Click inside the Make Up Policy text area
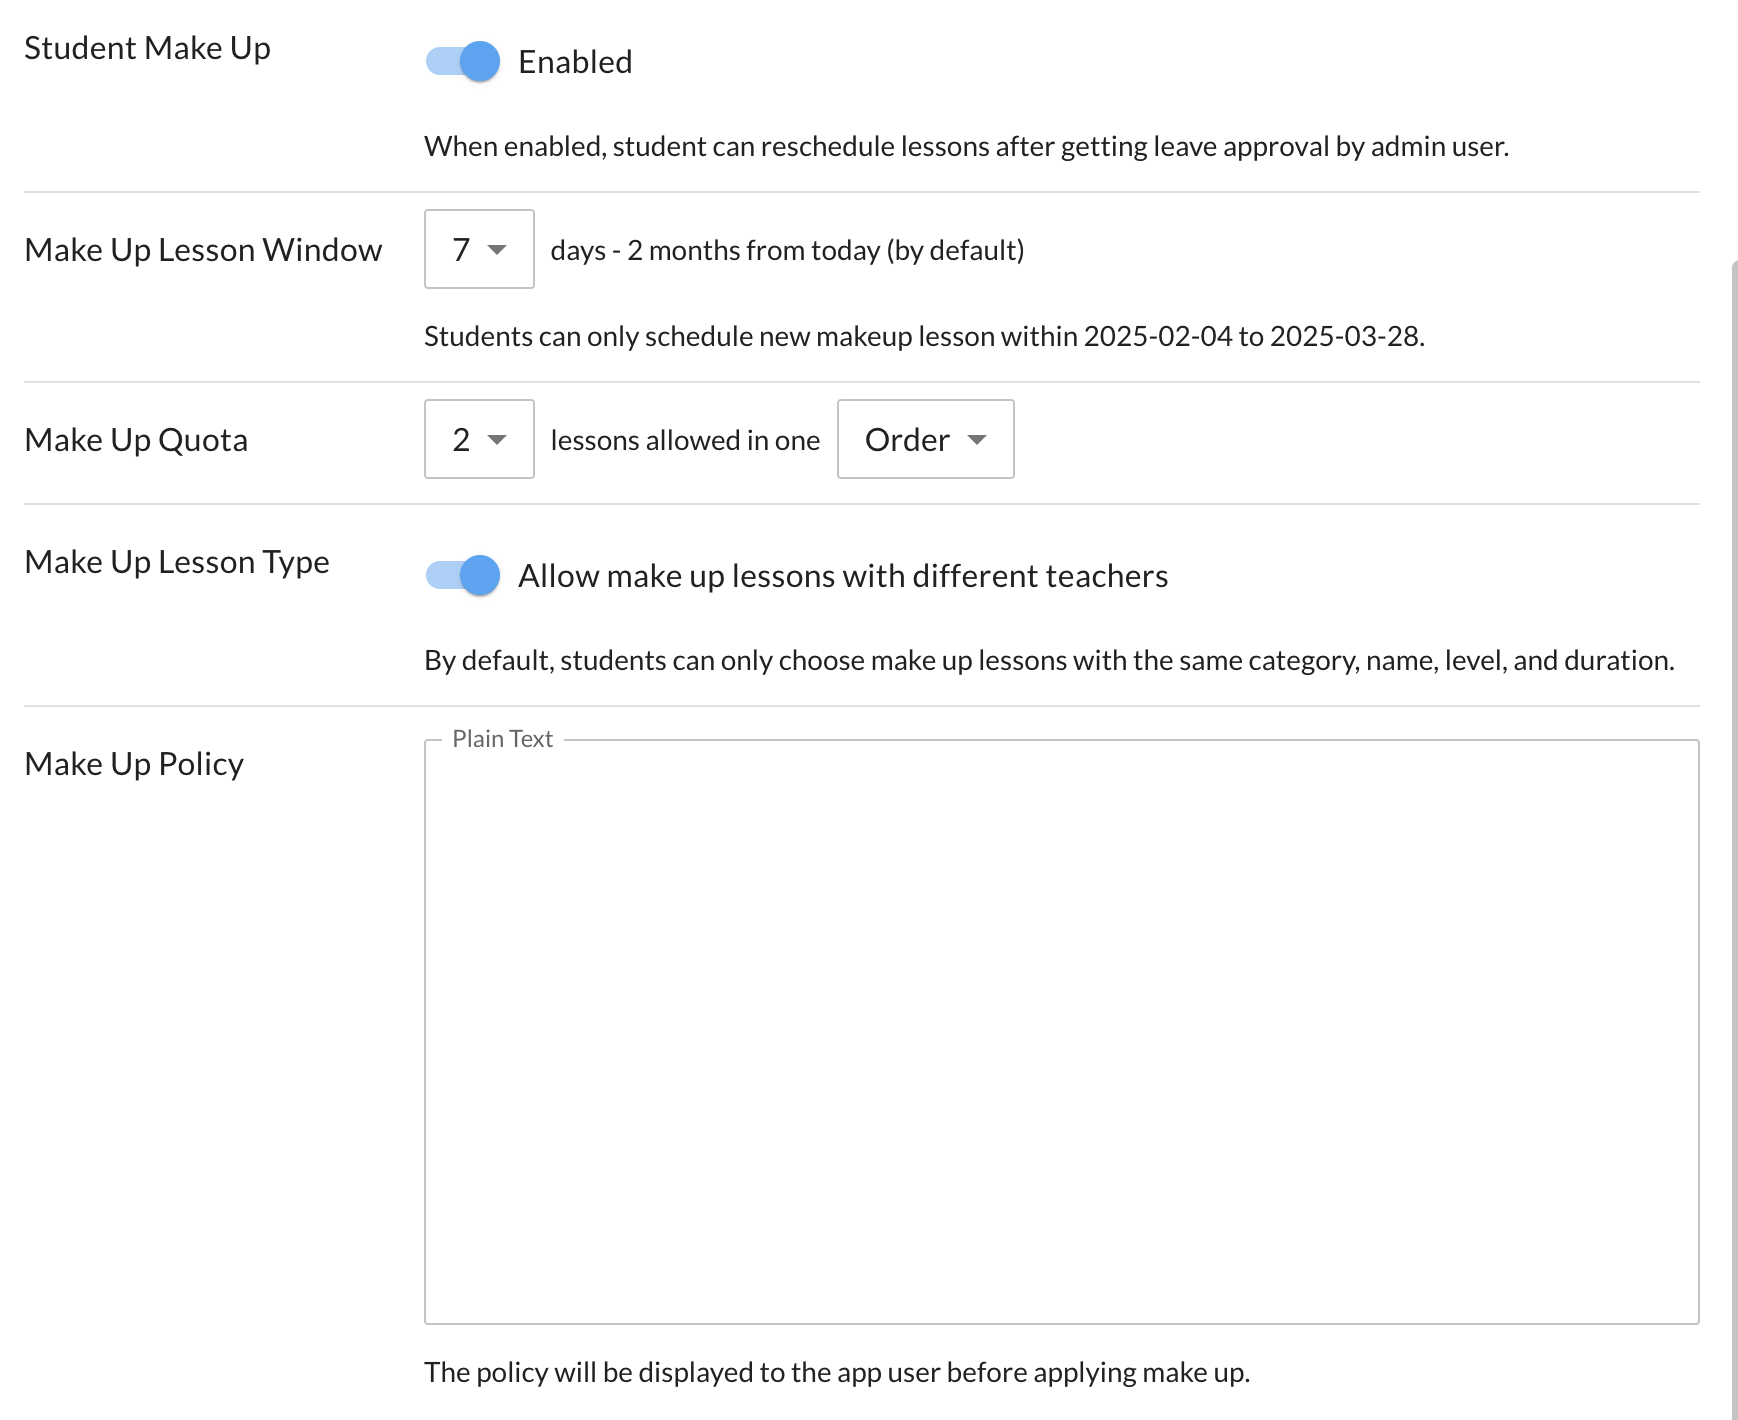Image resolution: width=1738 pixels, height=1420 pixels. tap(1061, 1032)
